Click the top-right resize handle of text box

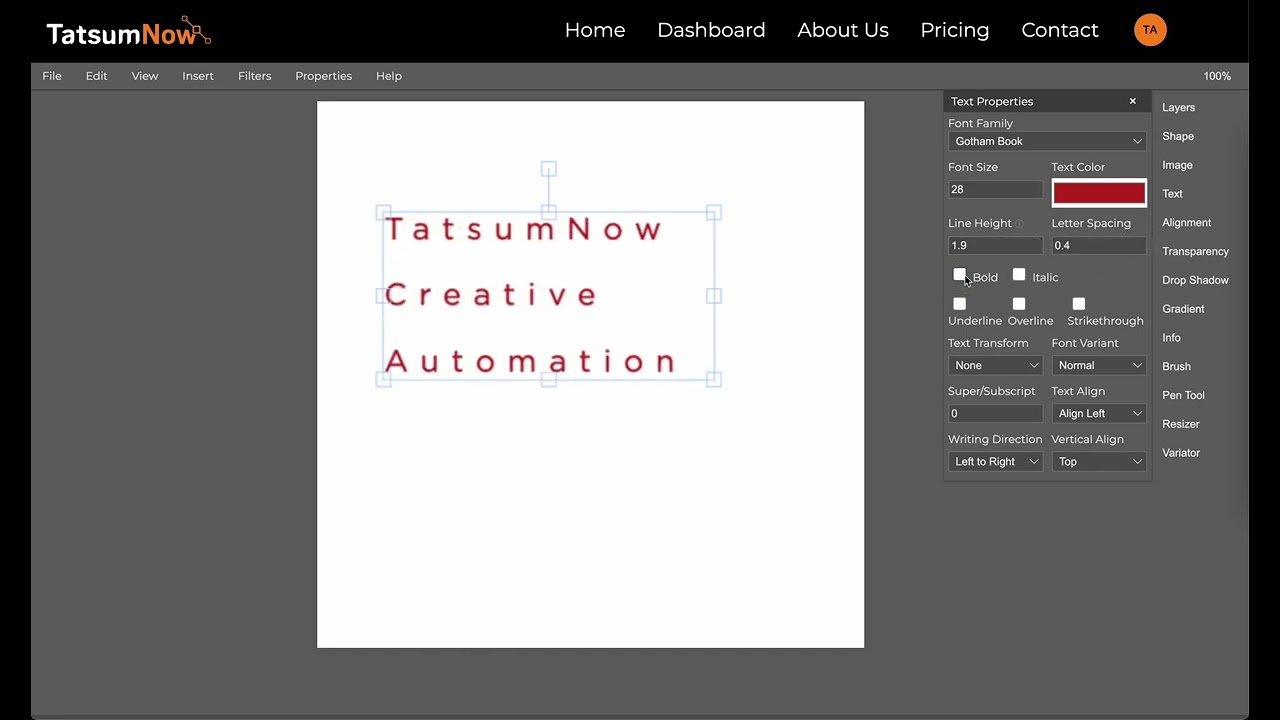coord(713,212)
